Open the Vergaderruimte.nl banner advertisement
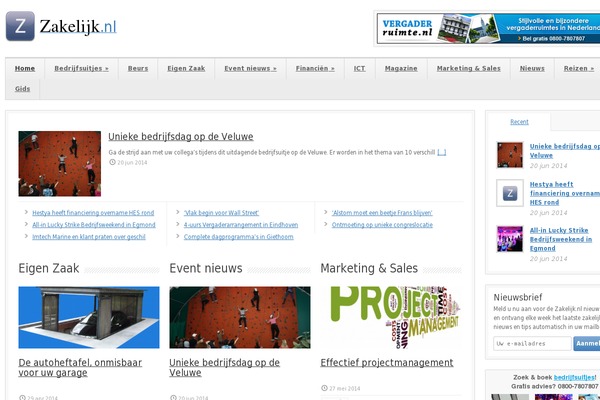The width and height of the screenshot is (600, 400). point(488,28)
